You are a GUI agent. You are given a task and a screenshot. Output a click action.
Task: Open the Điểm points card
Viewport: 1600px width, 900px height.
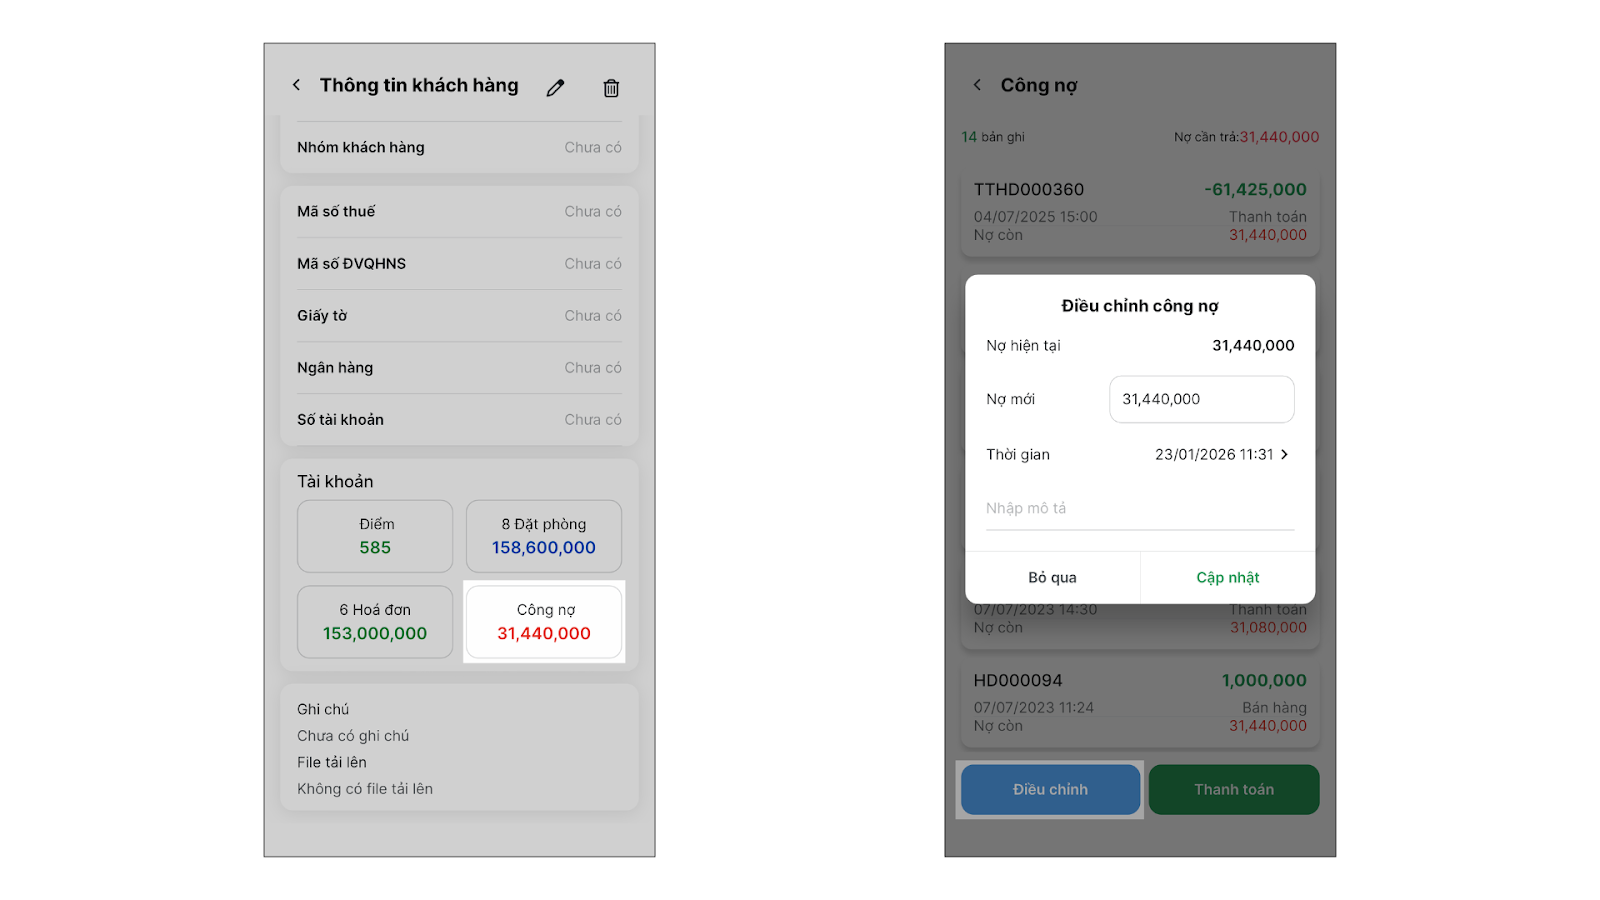pos(375,536)
